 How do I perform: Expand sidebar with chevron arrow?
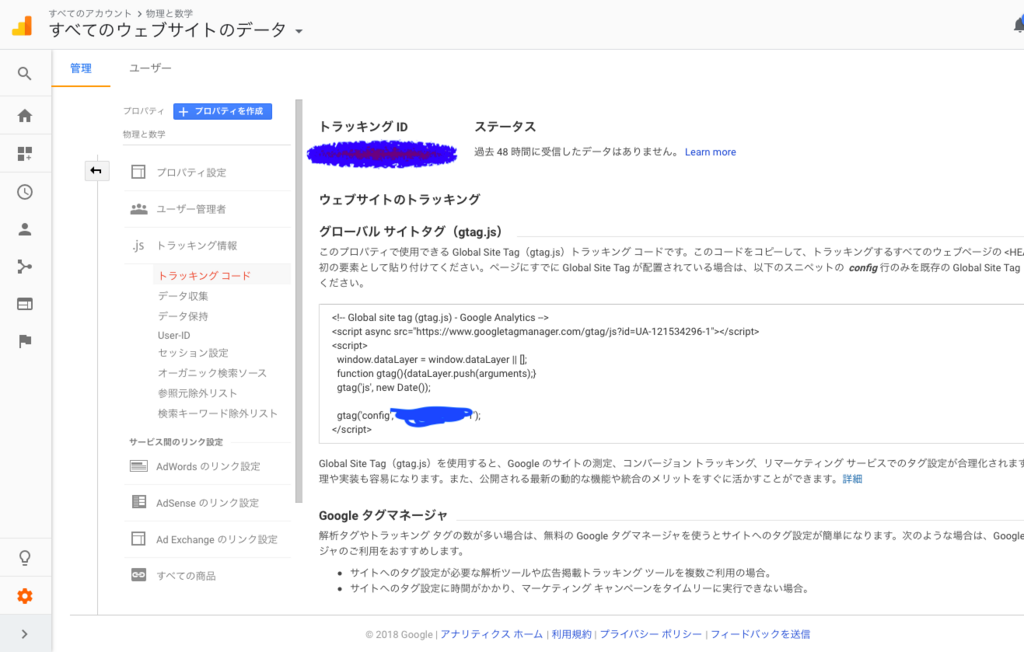(x=25, y=634)
